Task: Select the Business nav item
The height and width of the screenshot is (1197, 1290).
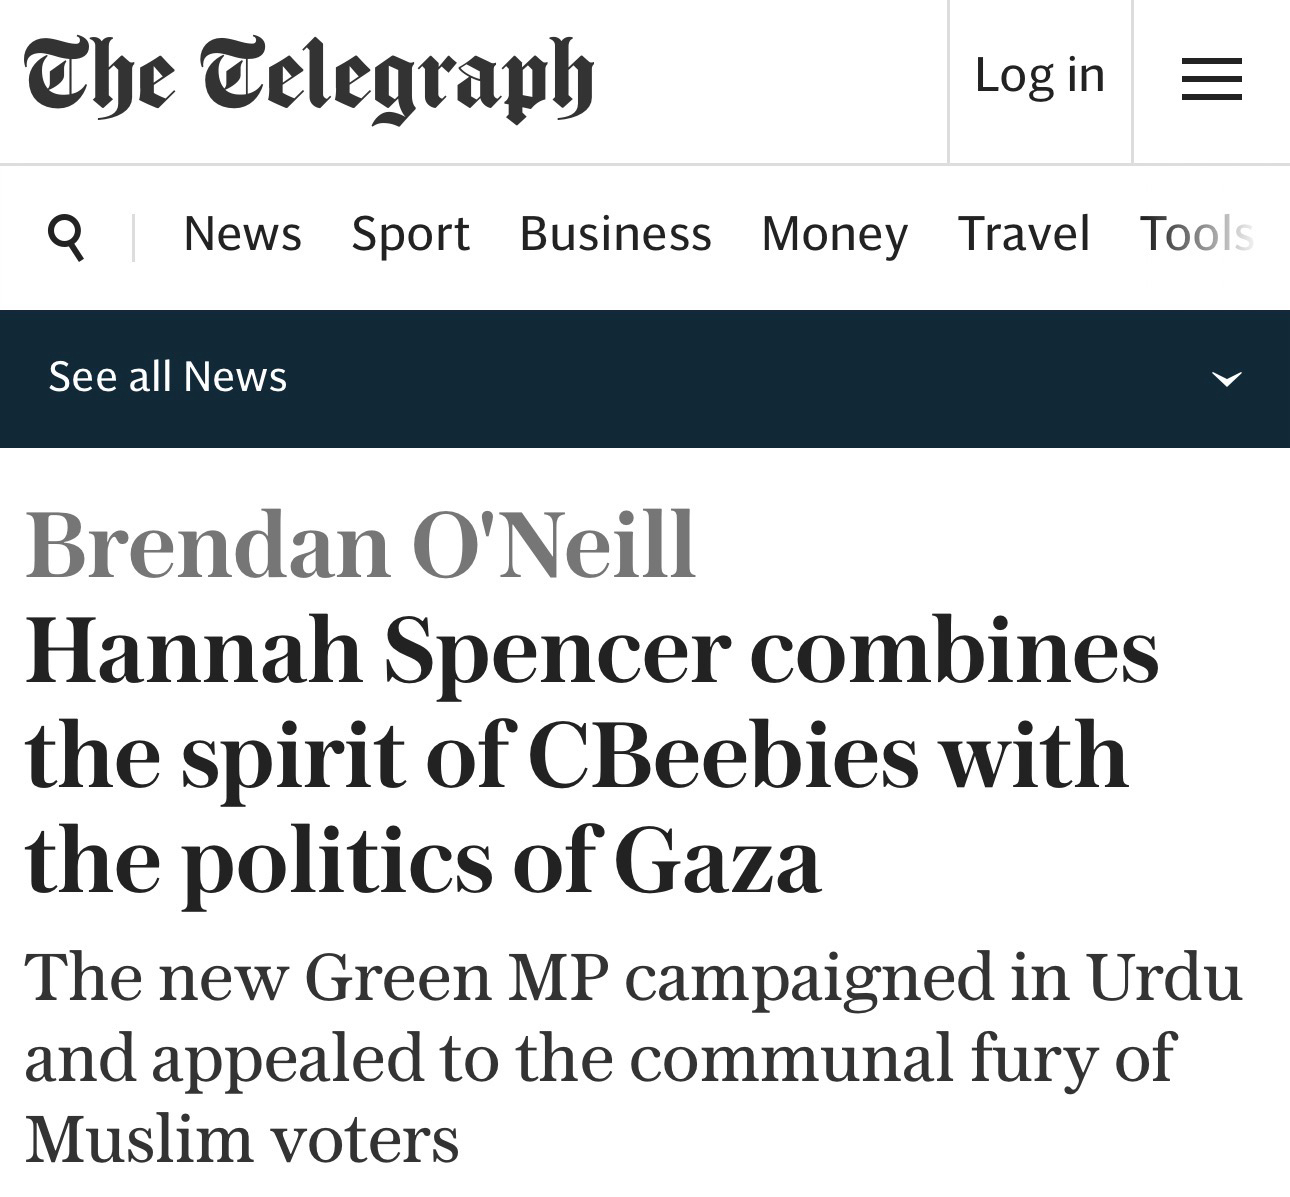Action: pos(615,235)
